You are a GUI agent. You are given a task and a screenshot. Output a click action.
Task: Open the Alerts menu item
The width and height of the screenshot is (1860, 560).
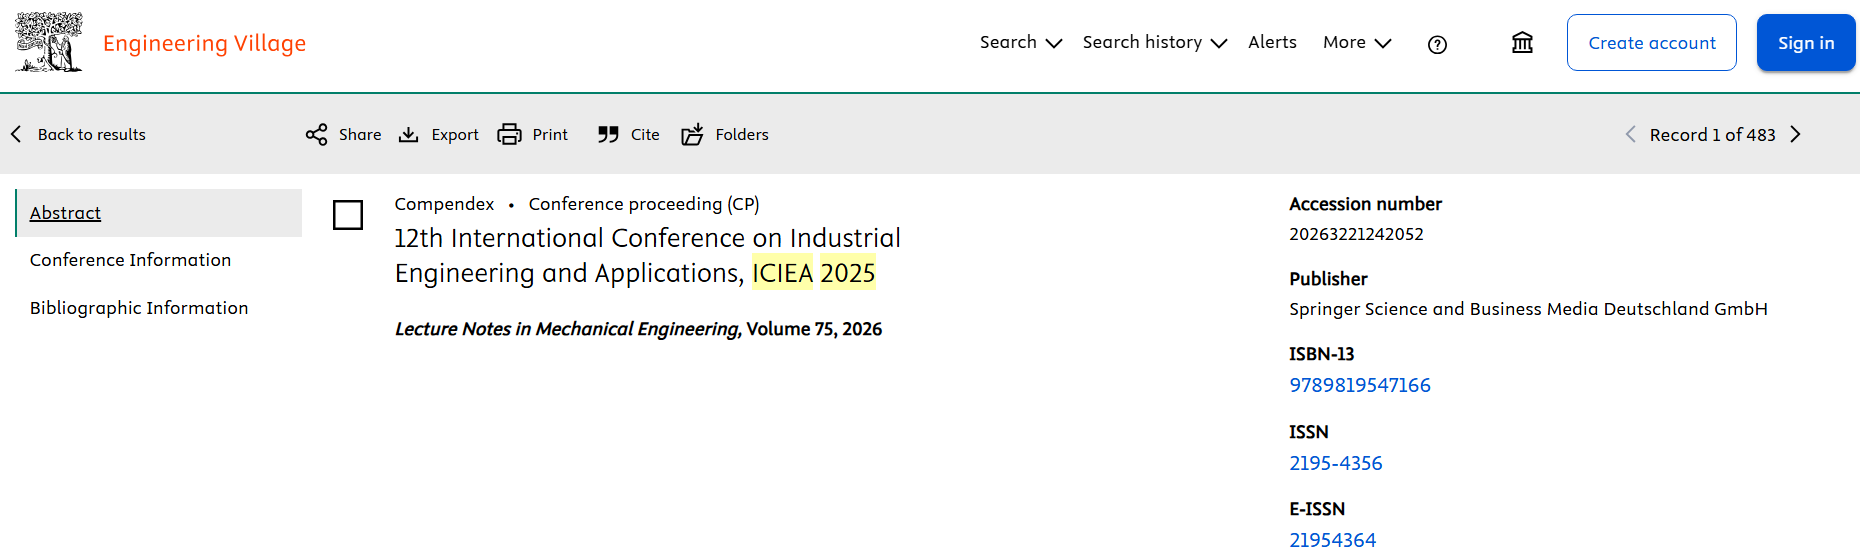(x=1272, y=42)
